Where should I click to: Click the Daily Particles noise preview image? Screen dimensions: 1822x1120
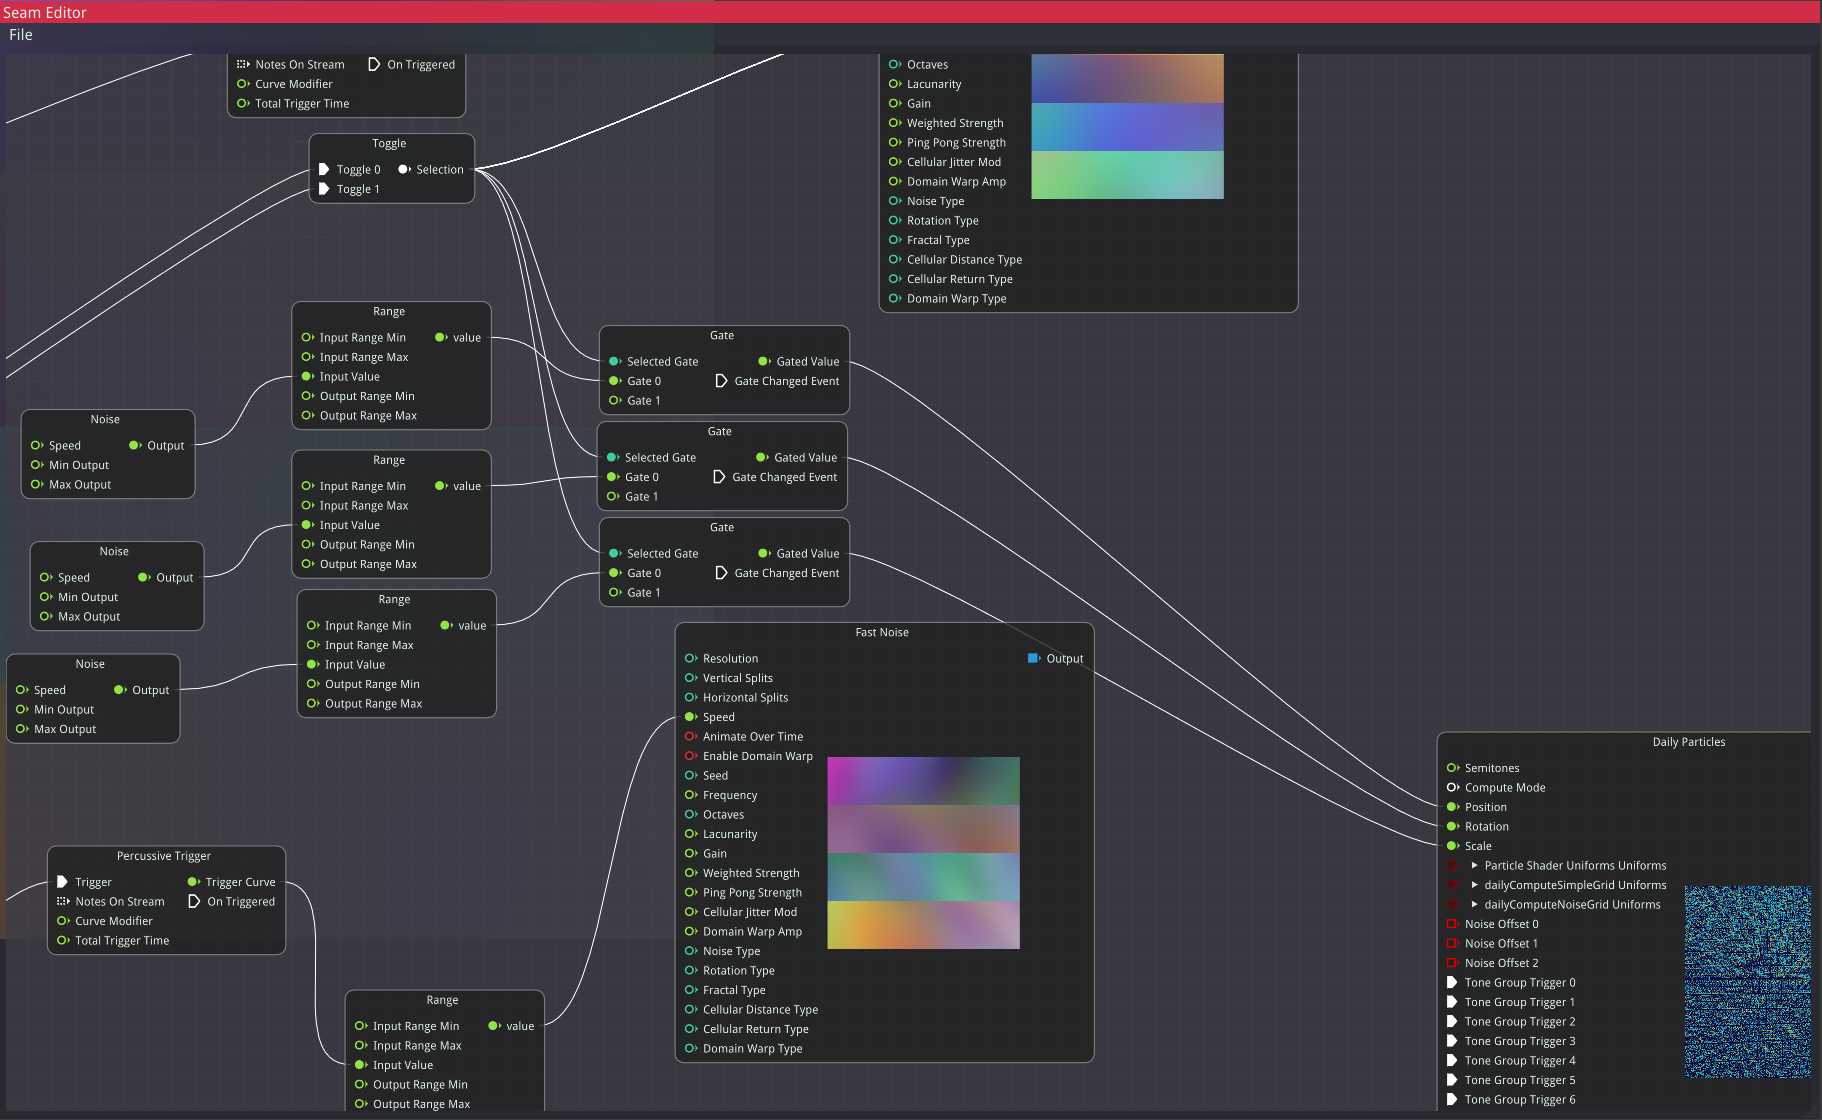tap(1747, 981)
